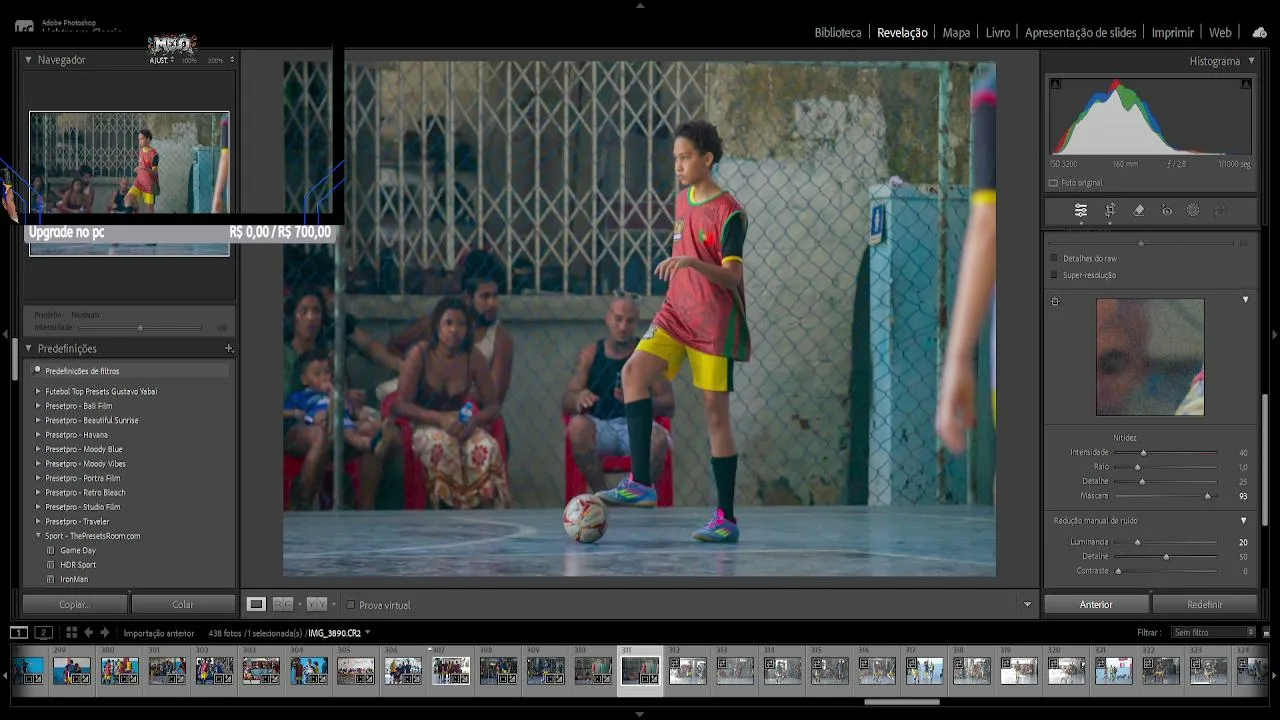This screenshot has height=720, width=1280.
Task: Apply the IronMan preset
Action: pos(74,579)
